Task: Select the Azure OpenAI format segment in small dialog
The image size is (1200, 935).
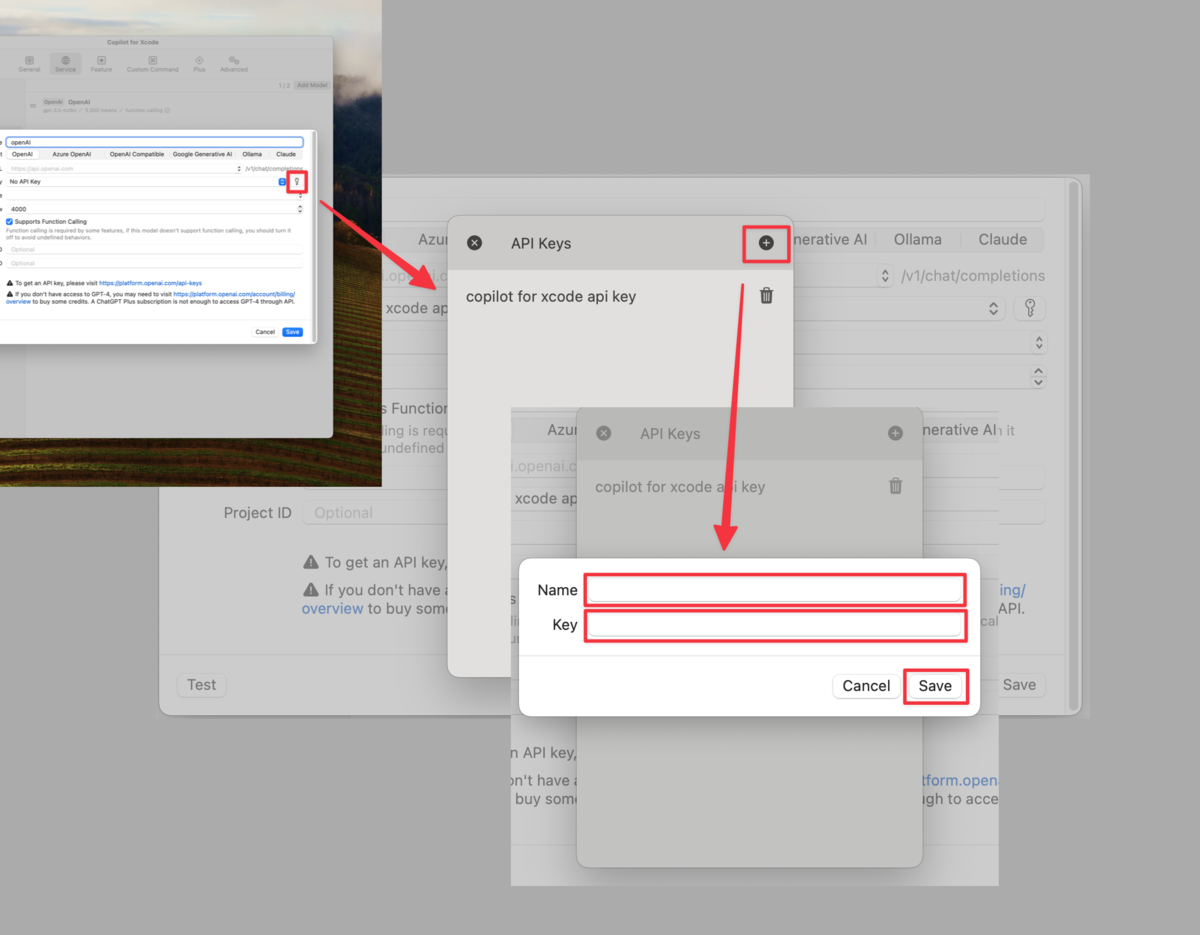Action: coord(72,154)
